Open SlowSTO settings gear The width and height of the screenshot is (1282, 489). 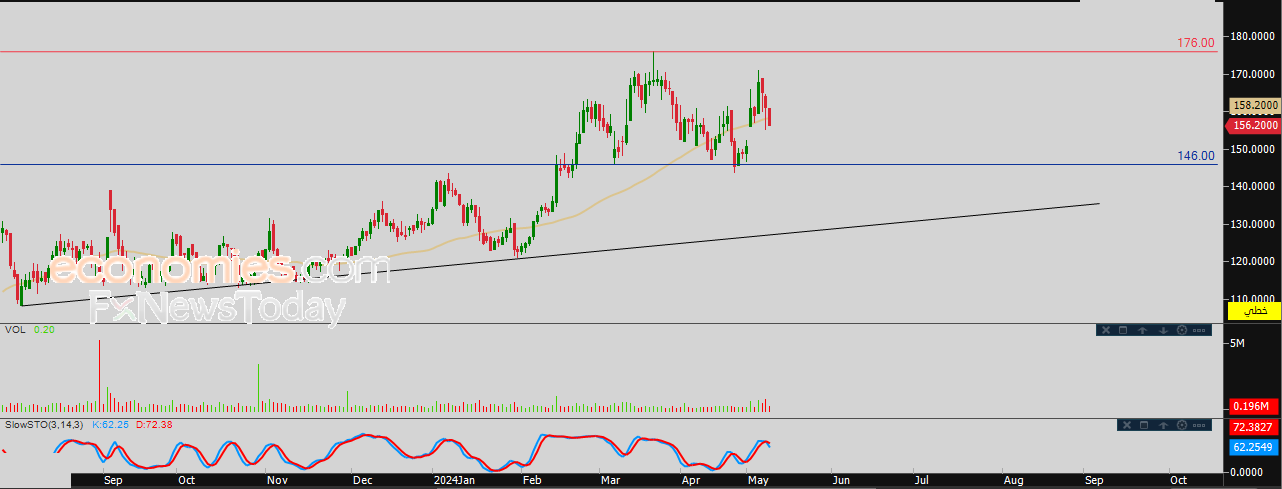coord(1182,425)
